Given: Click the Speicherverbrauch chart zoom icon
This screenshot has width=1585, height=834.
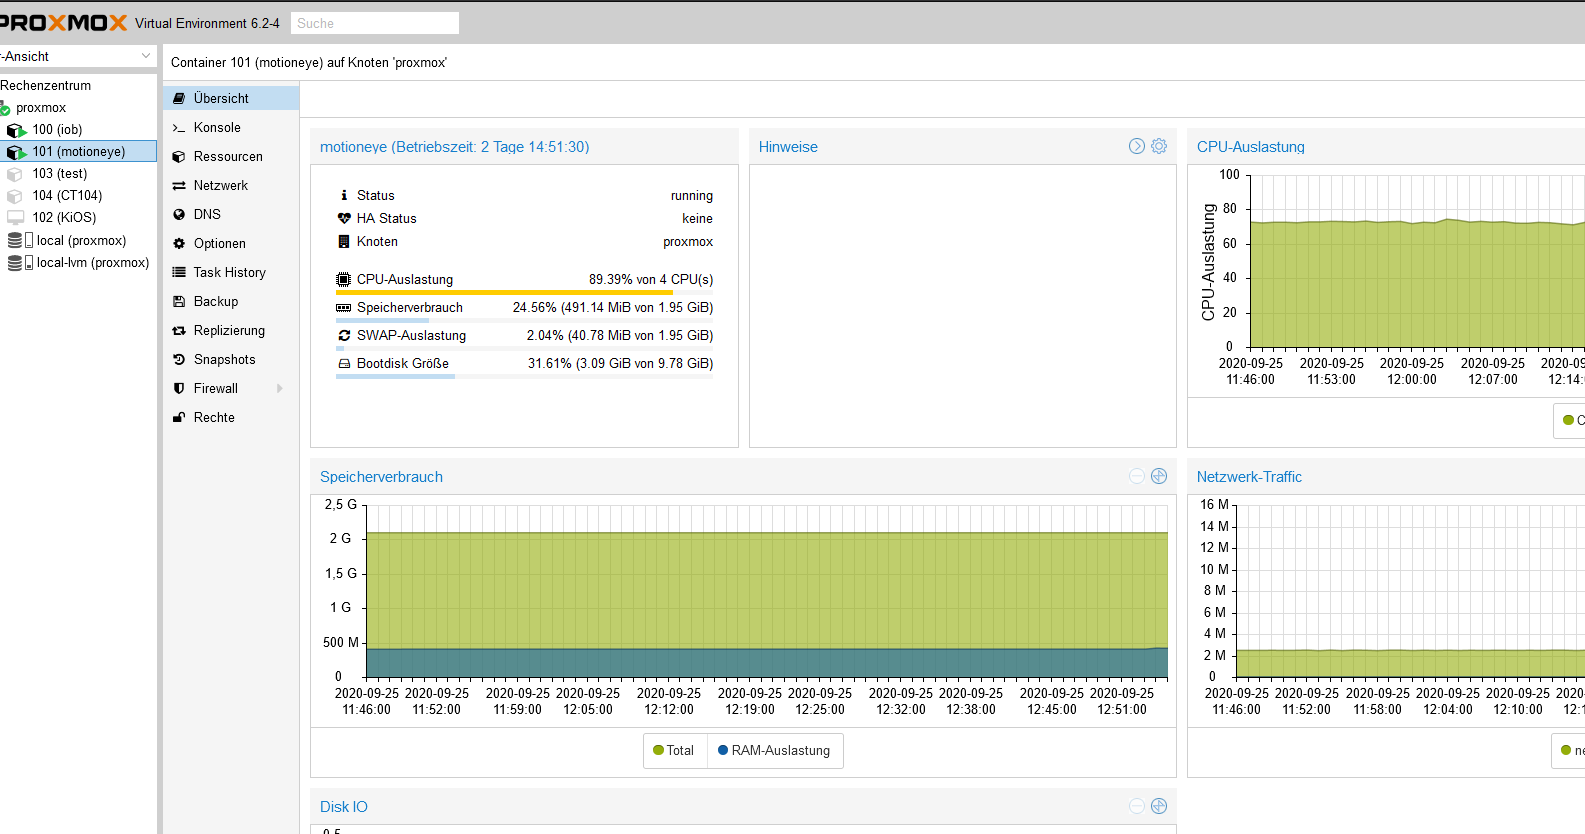Looking at the screenshot, I should click(x=1159, y=476).
